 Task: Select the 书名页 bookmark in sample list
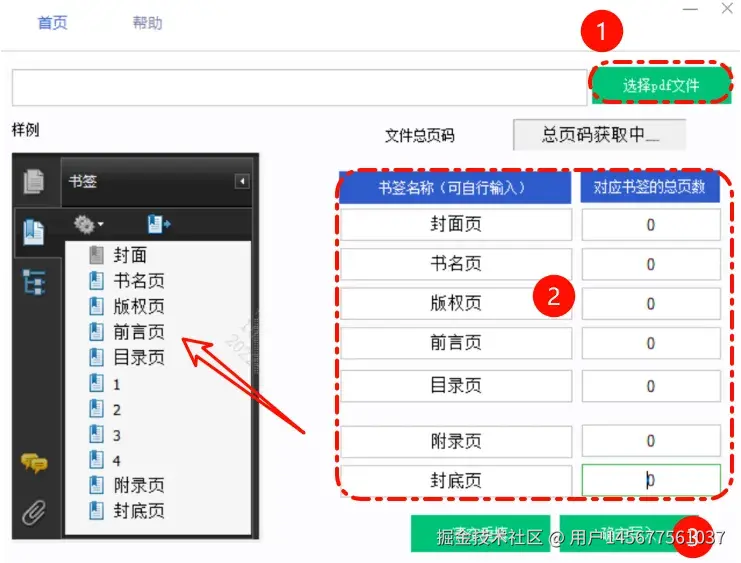pos(127,281)
